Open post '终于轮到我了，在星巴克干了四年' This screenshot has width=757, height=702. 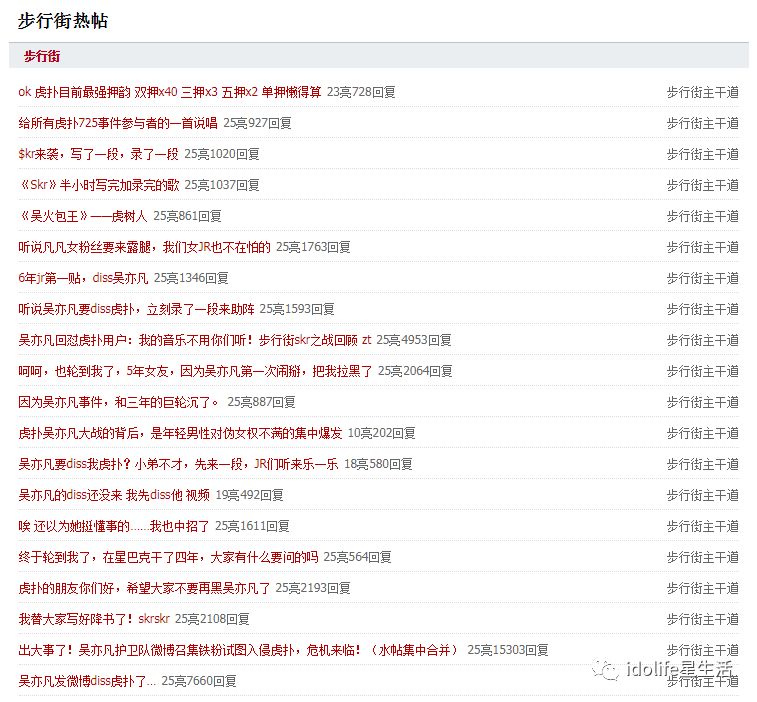point(168,557)
